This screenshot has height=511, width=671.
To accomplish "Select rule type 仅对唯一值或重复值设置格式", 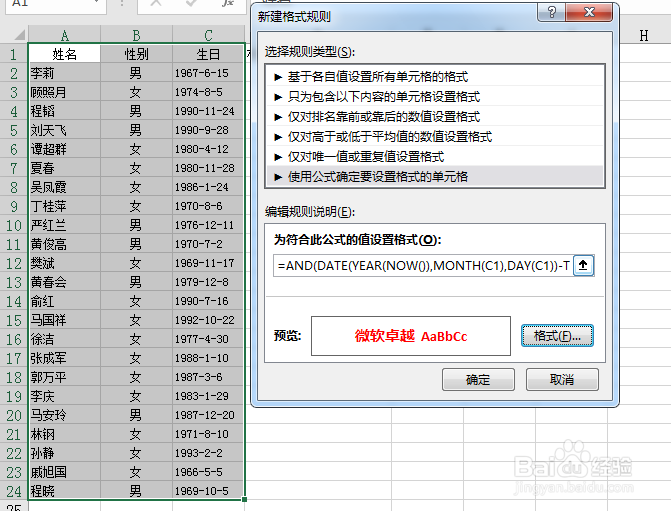I will click(435, 157).
